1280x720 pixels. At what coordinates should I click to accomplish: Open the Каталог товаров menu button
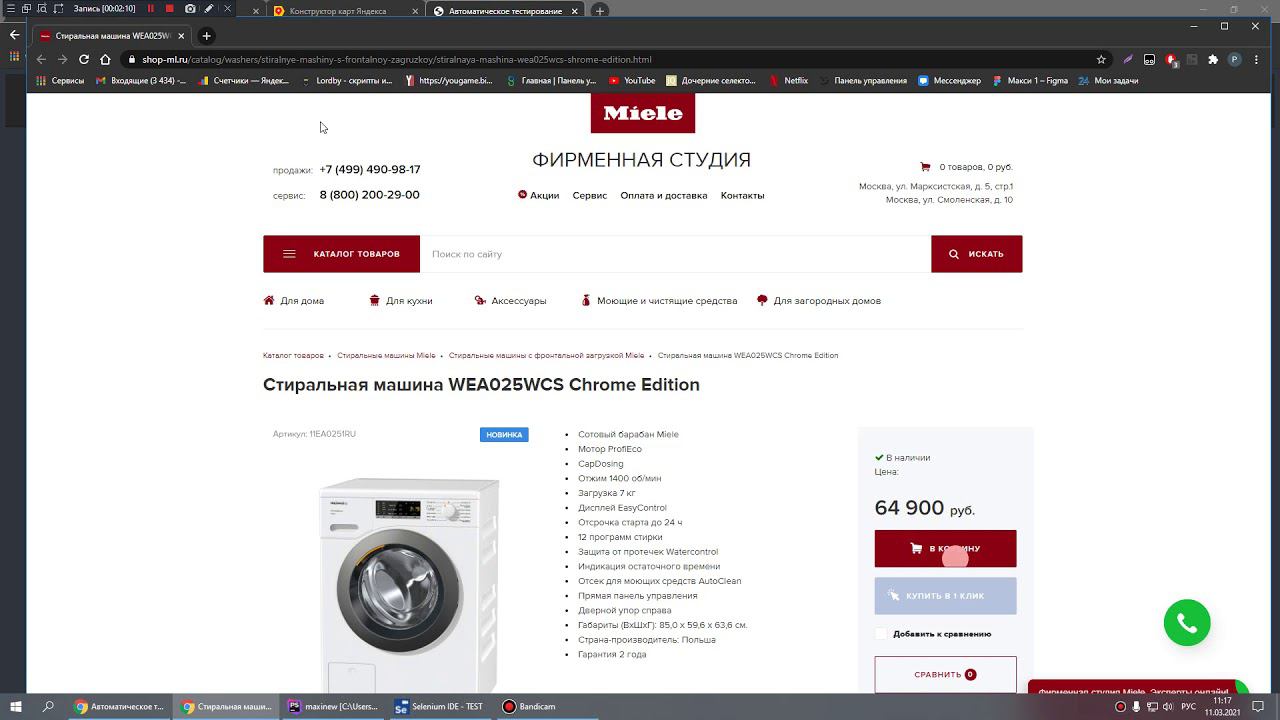tap(341, 254)
